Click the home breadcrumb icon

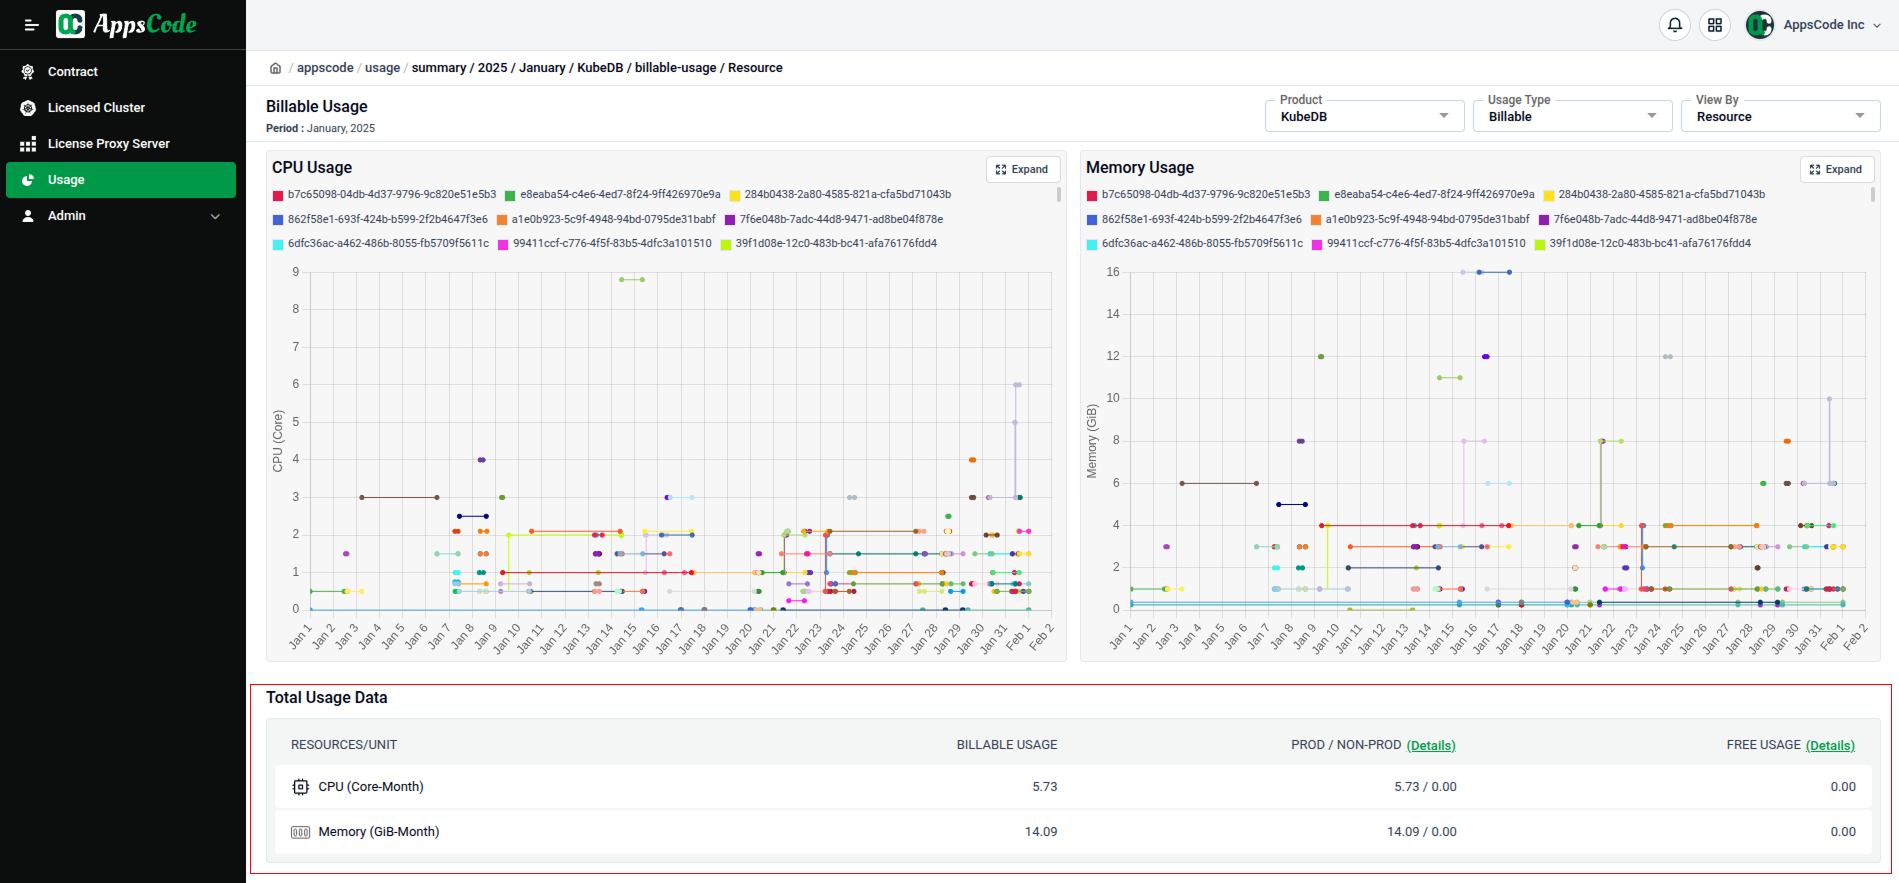[x=275, y=68]
